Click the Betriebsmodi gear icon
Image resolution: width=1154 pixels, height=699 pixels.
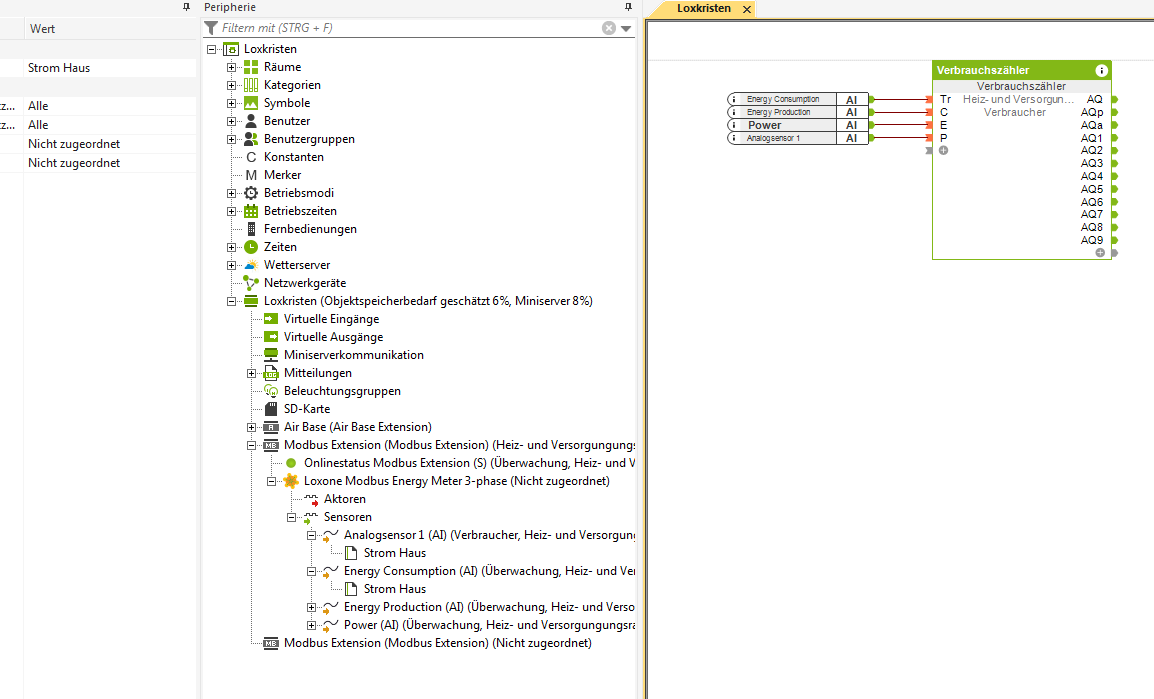tap(251, 193)
